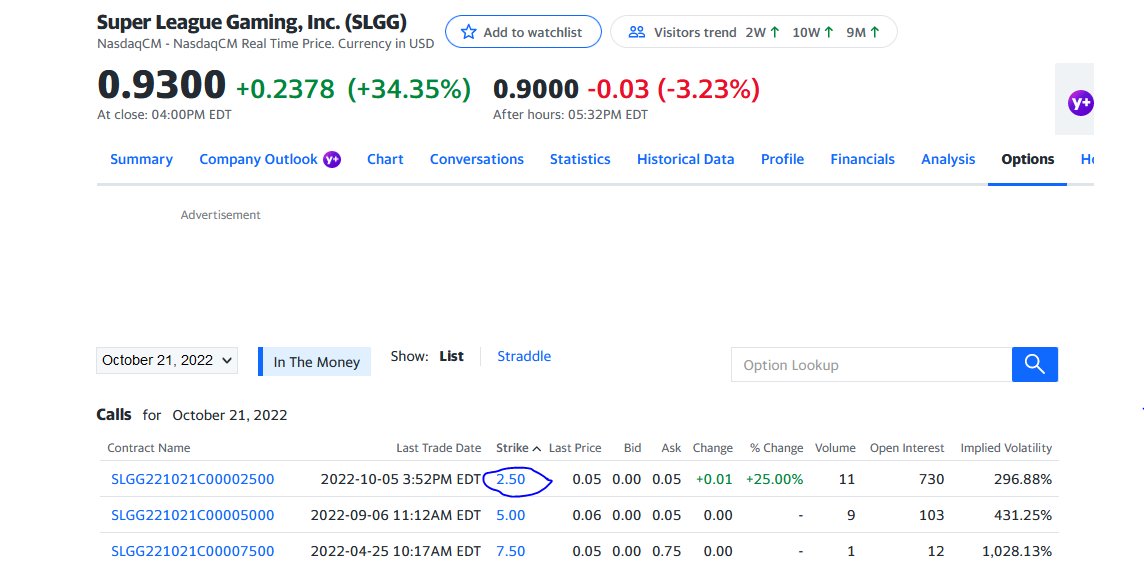The image size is (1144, 585).
Task: Click the +34.35% gain percentage
Action: pyautogui.click(x=409, y=89)
